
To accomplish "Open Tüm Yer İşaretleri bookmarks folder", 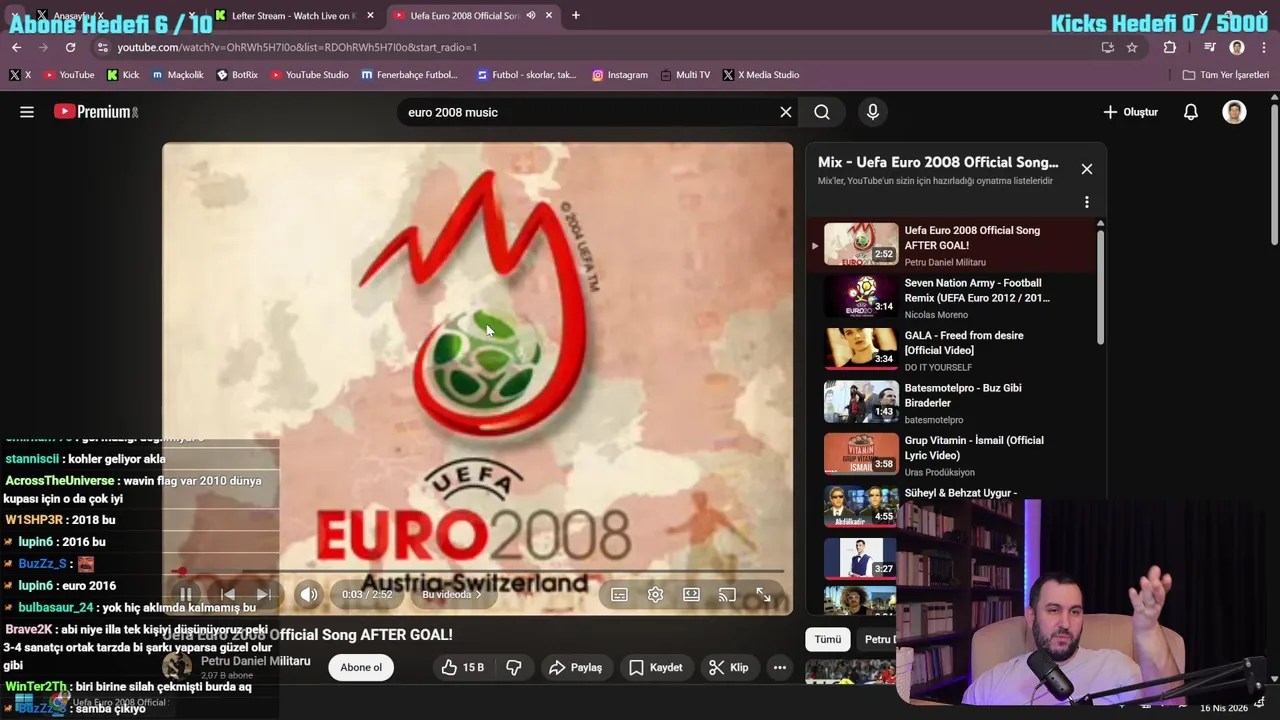I will click(1226, 75).
